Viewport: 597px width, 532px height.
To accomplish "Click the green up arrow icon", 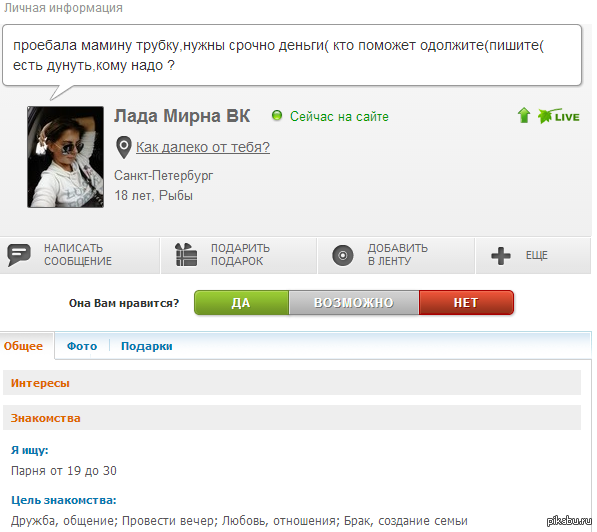I will (524, 115).
